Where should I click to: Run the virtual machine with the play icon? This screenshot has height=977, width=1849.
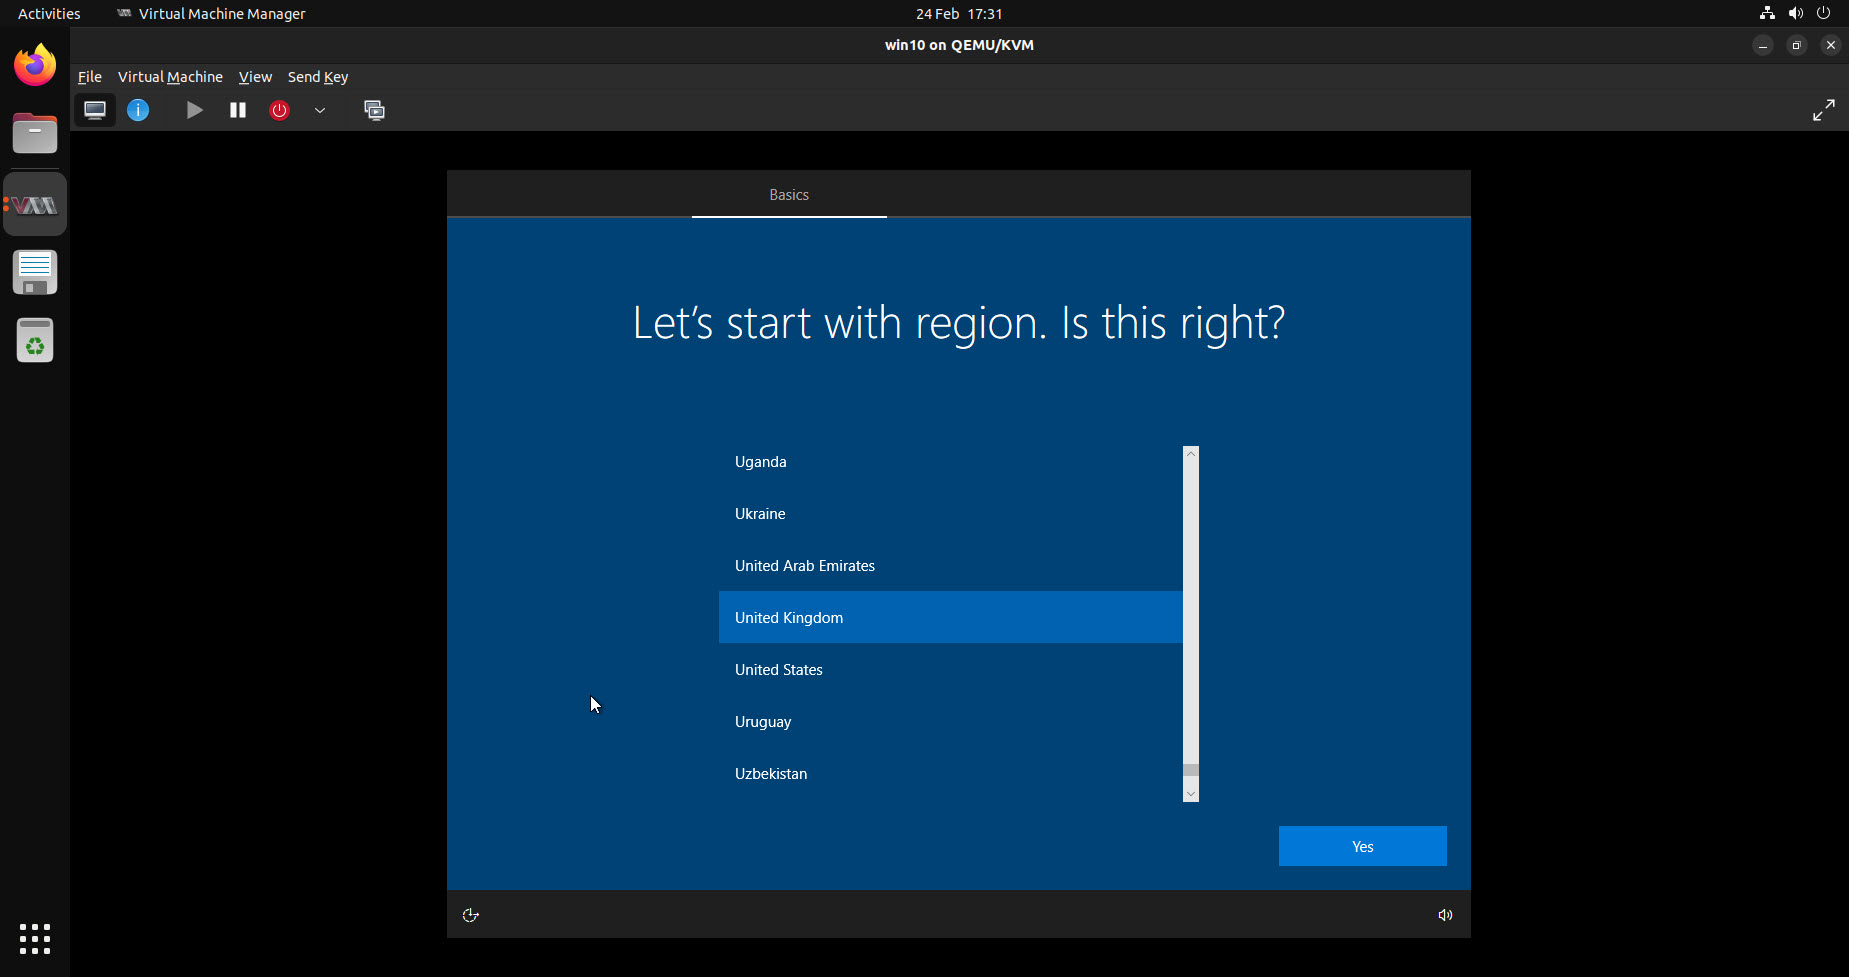point(194,110)
